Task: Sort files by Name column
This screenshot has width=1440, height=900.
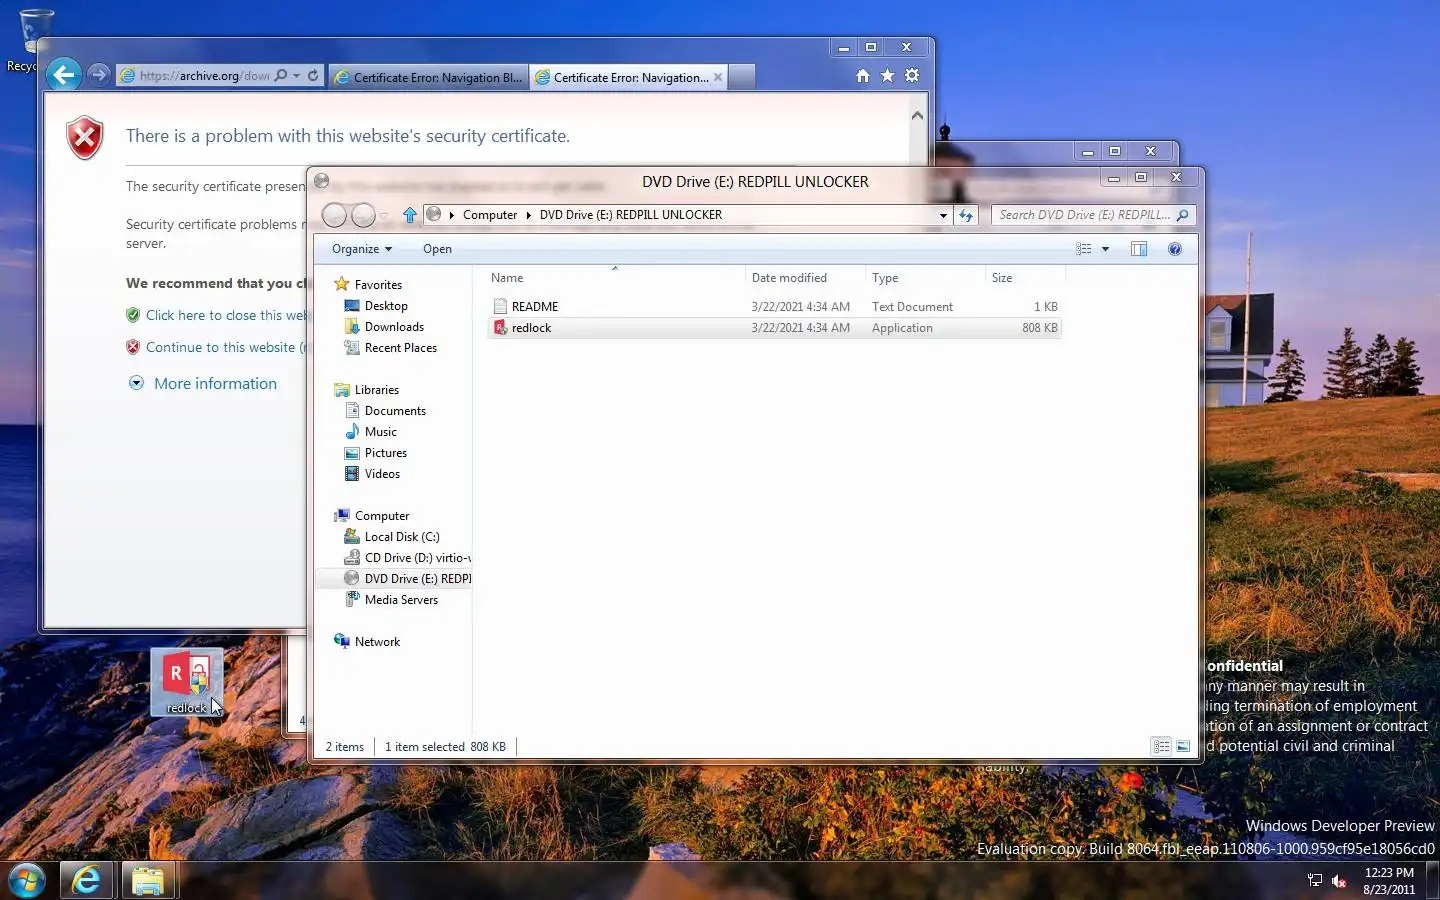Action: click(x=615, y=278)
